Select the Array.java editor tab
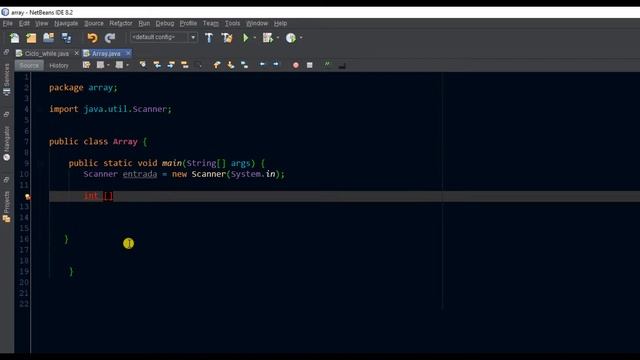The image size is (640, 360). [106, 53]
